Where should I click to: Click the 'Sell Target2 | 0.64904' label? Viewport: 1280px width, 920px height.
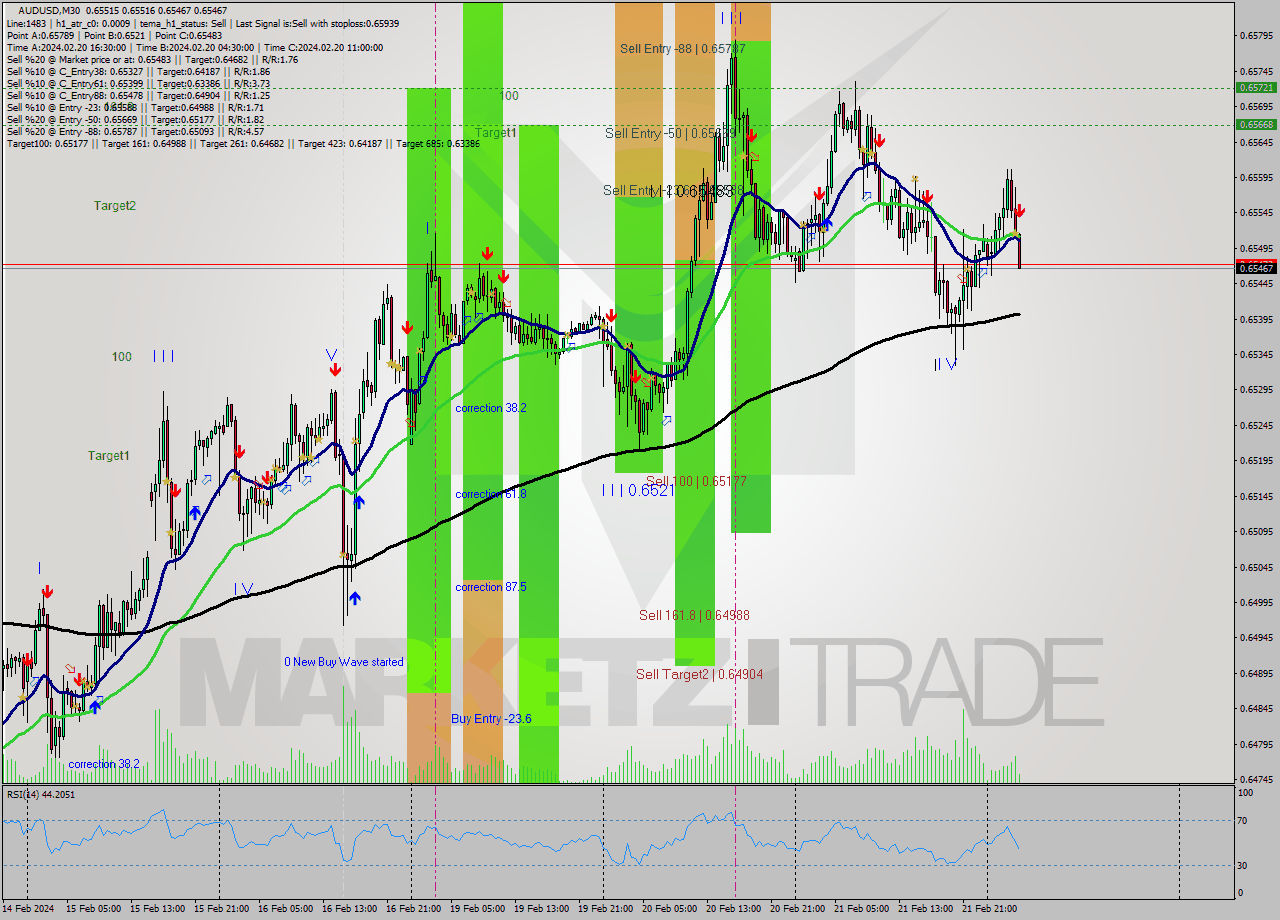[x=700, y=674]
